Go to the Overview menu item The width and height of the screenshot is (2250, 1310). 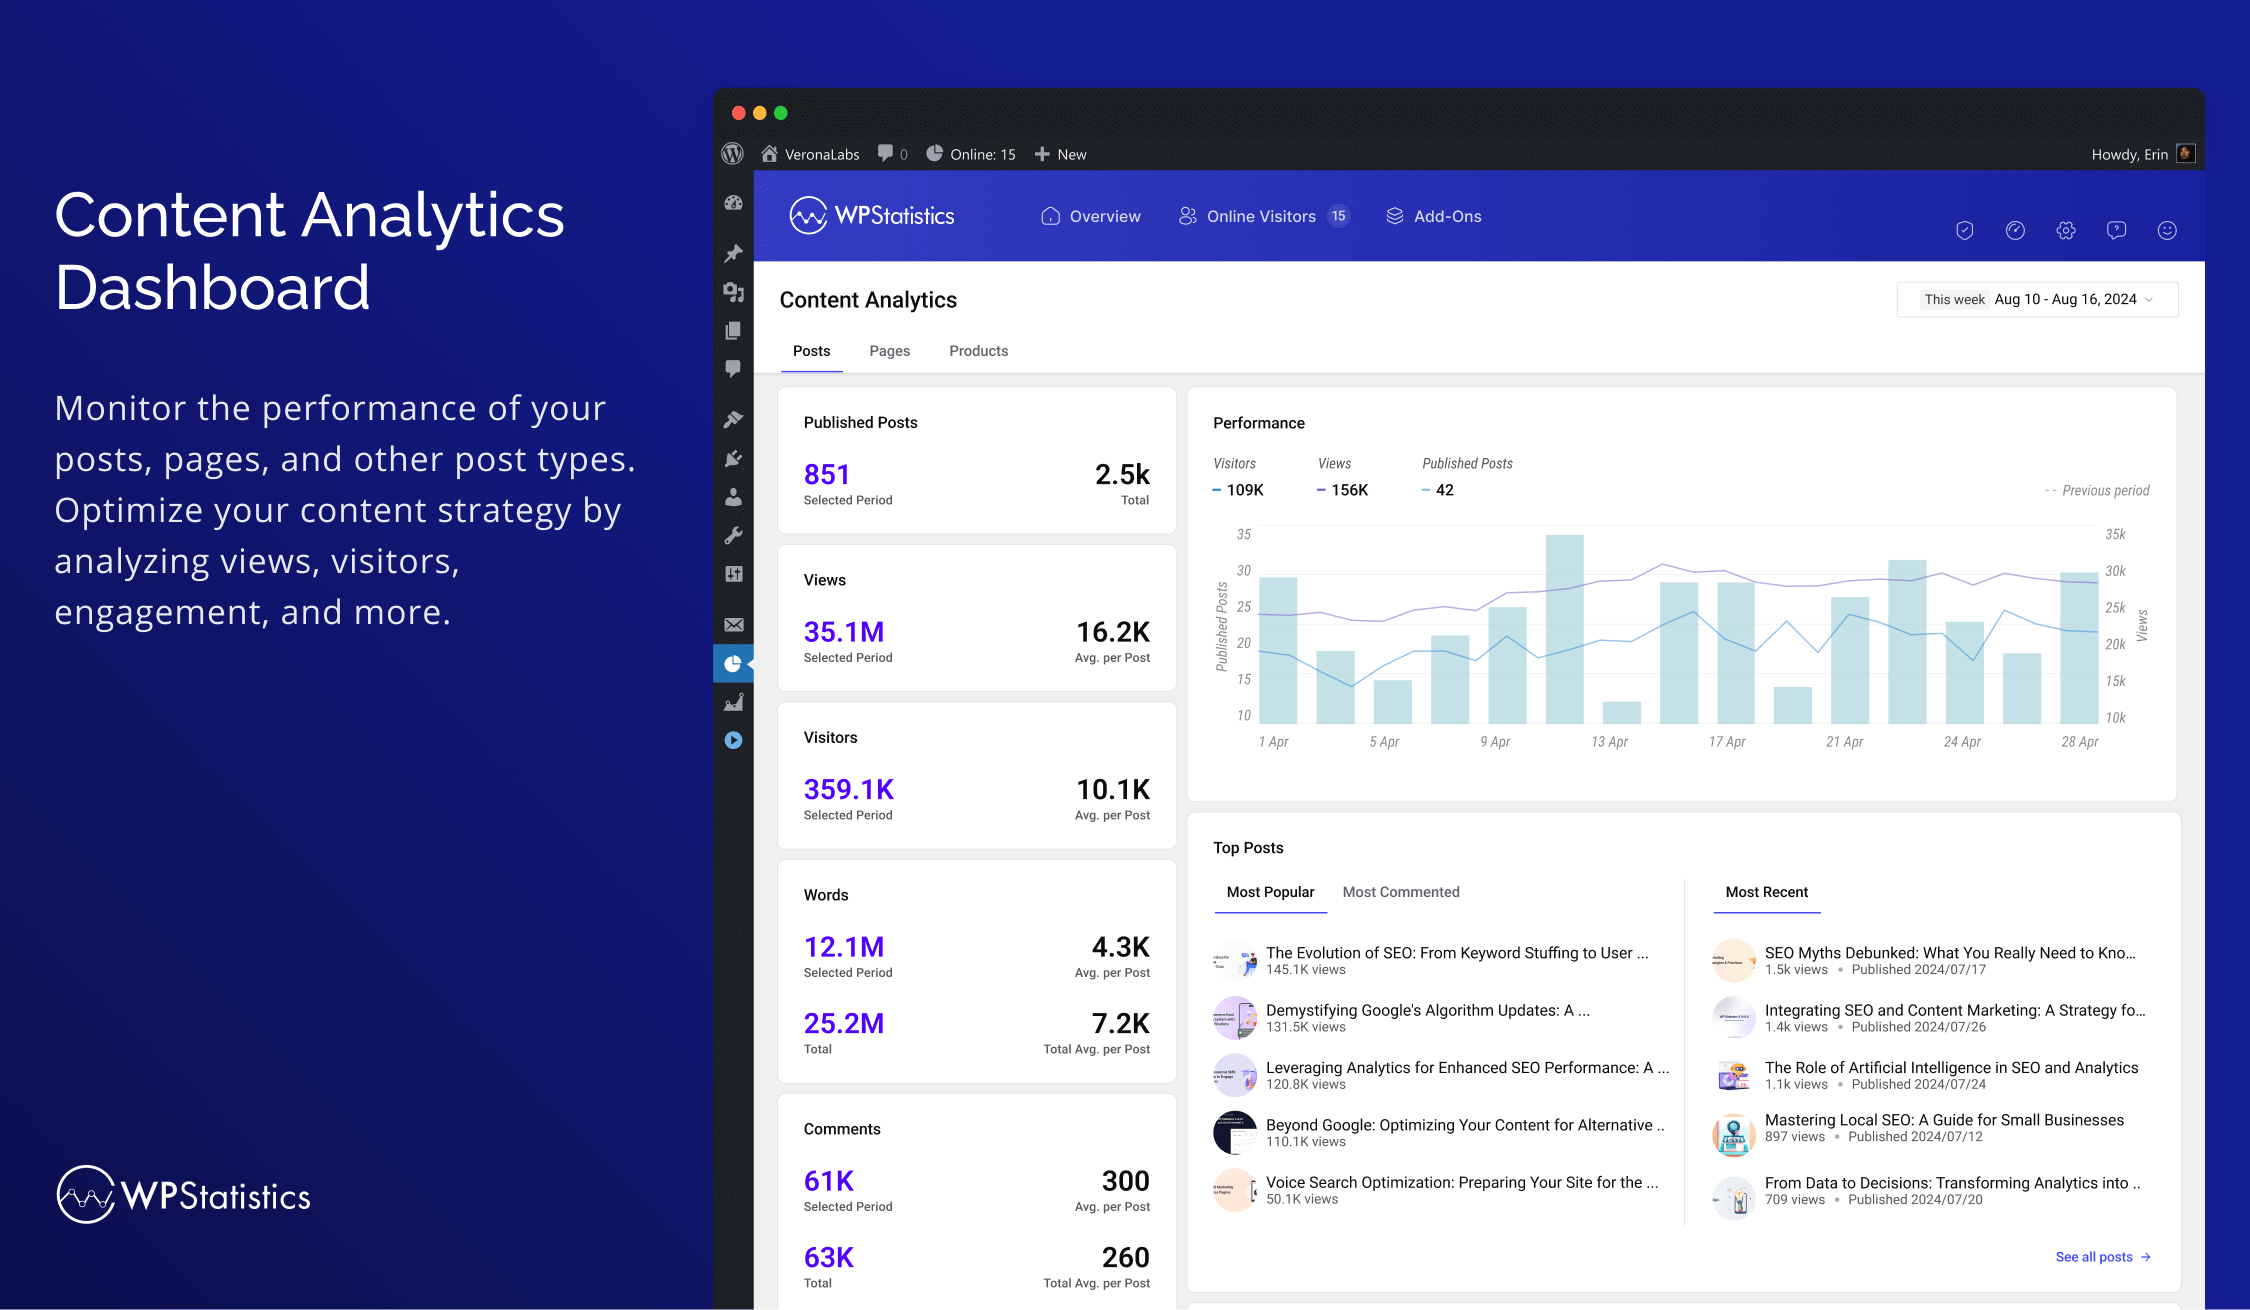(1090, 216)
